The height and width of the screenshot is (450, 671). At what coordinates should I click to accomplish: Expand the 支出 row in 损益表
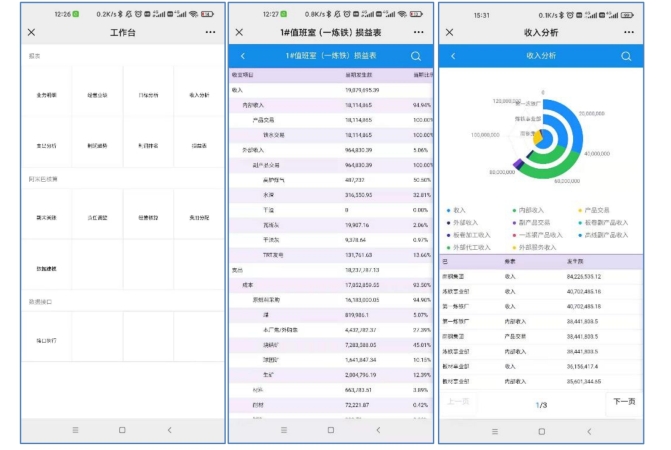tap(238, 270)
